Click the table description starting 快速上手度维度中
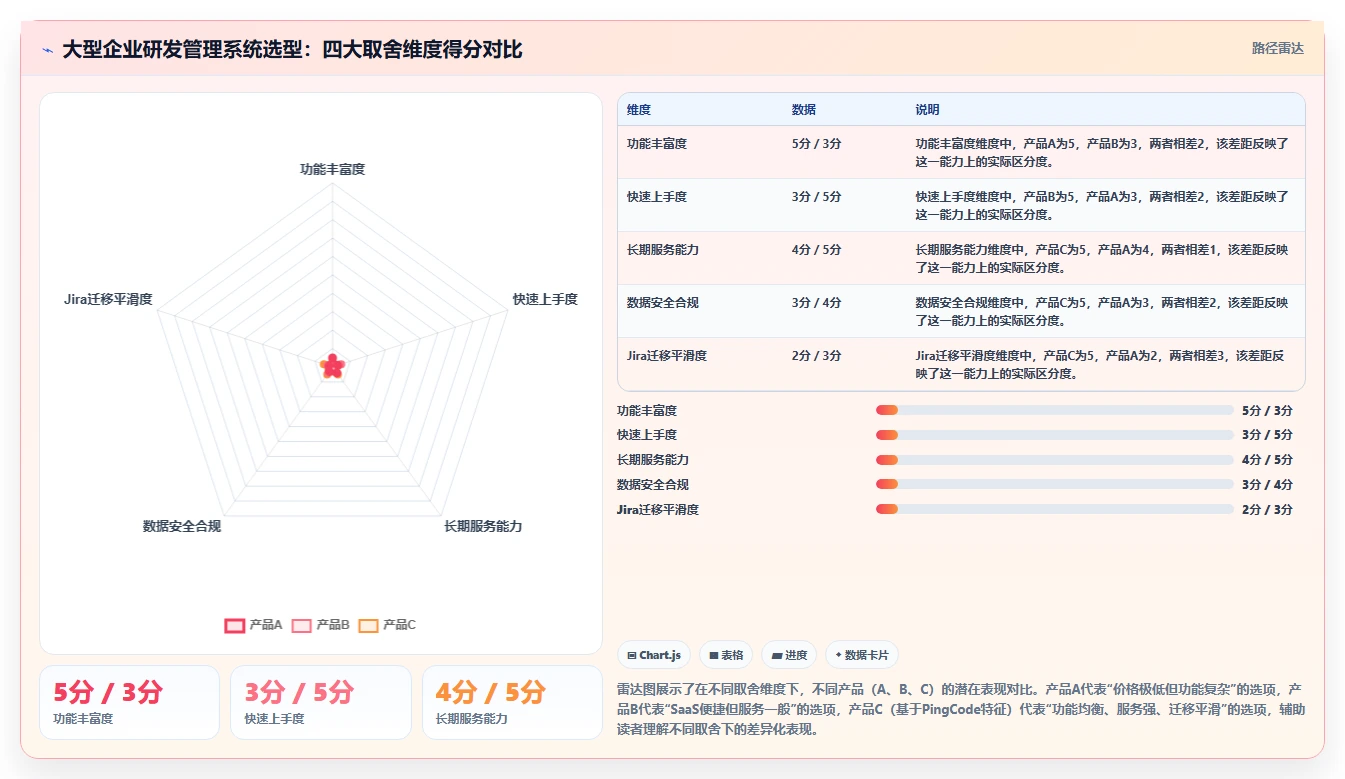1345x779 pixels. point(1102,205)
